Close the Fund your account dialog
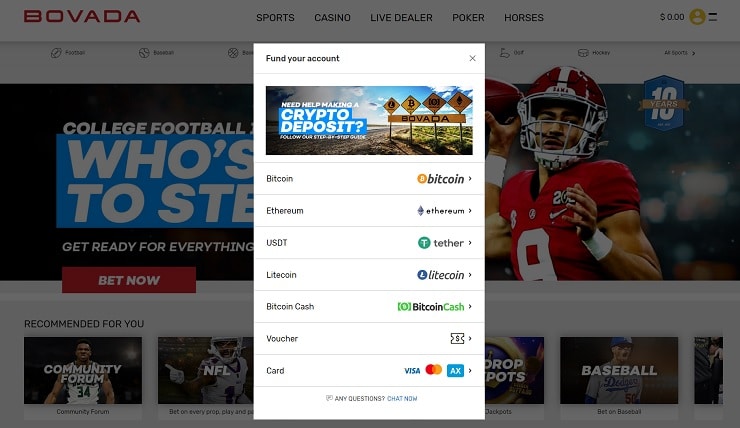This screenshot has width=740, height=428. coord(472,58)
